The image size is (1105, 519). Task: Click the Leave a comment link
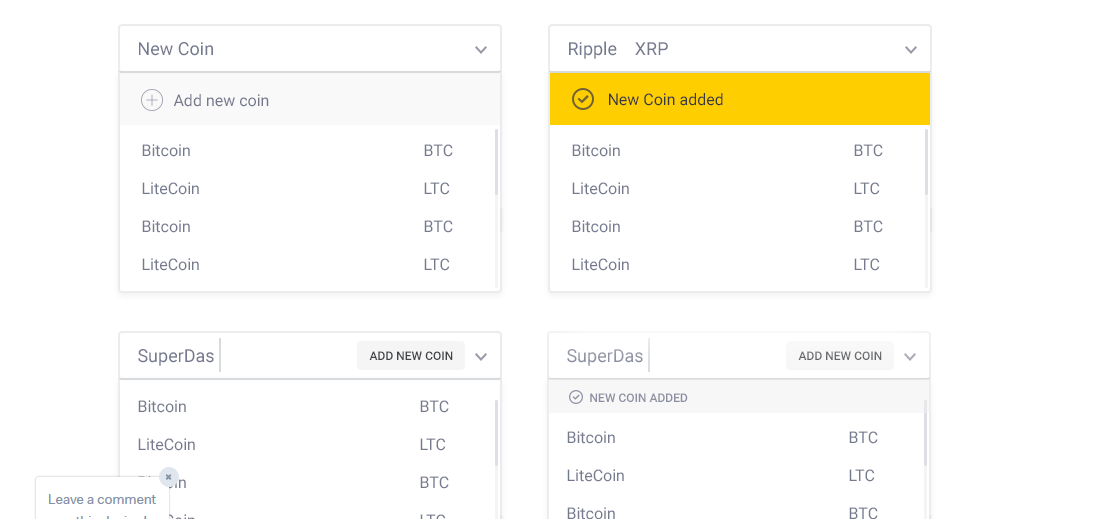[102, 499]
